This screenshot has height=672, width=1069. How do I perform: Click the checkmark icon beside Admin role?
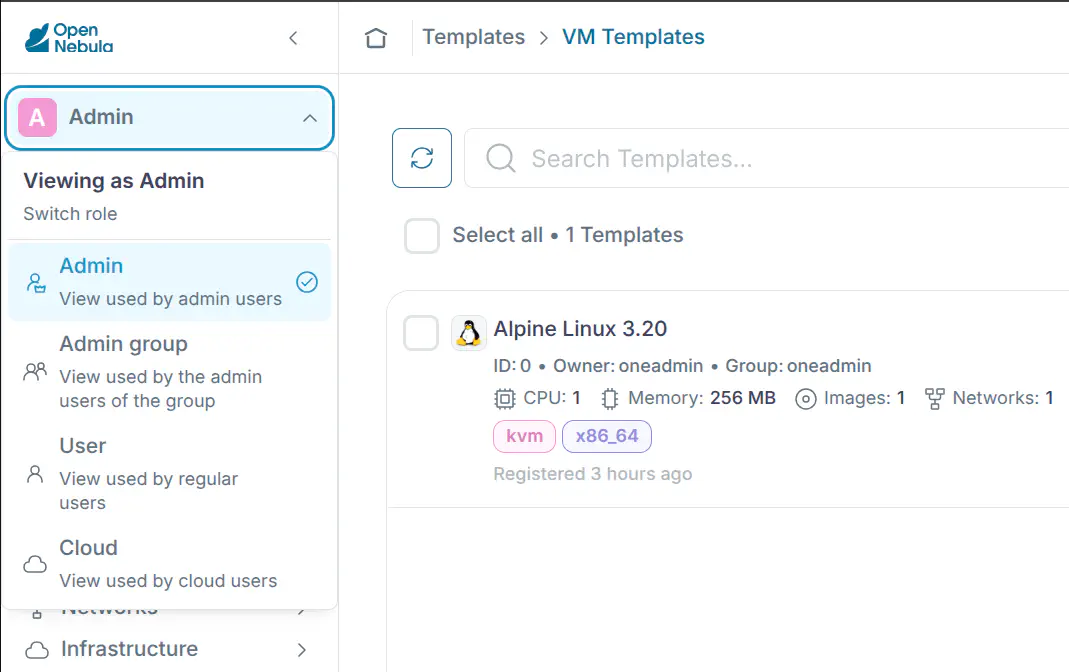pyautogui.click(x=307, y=281)
